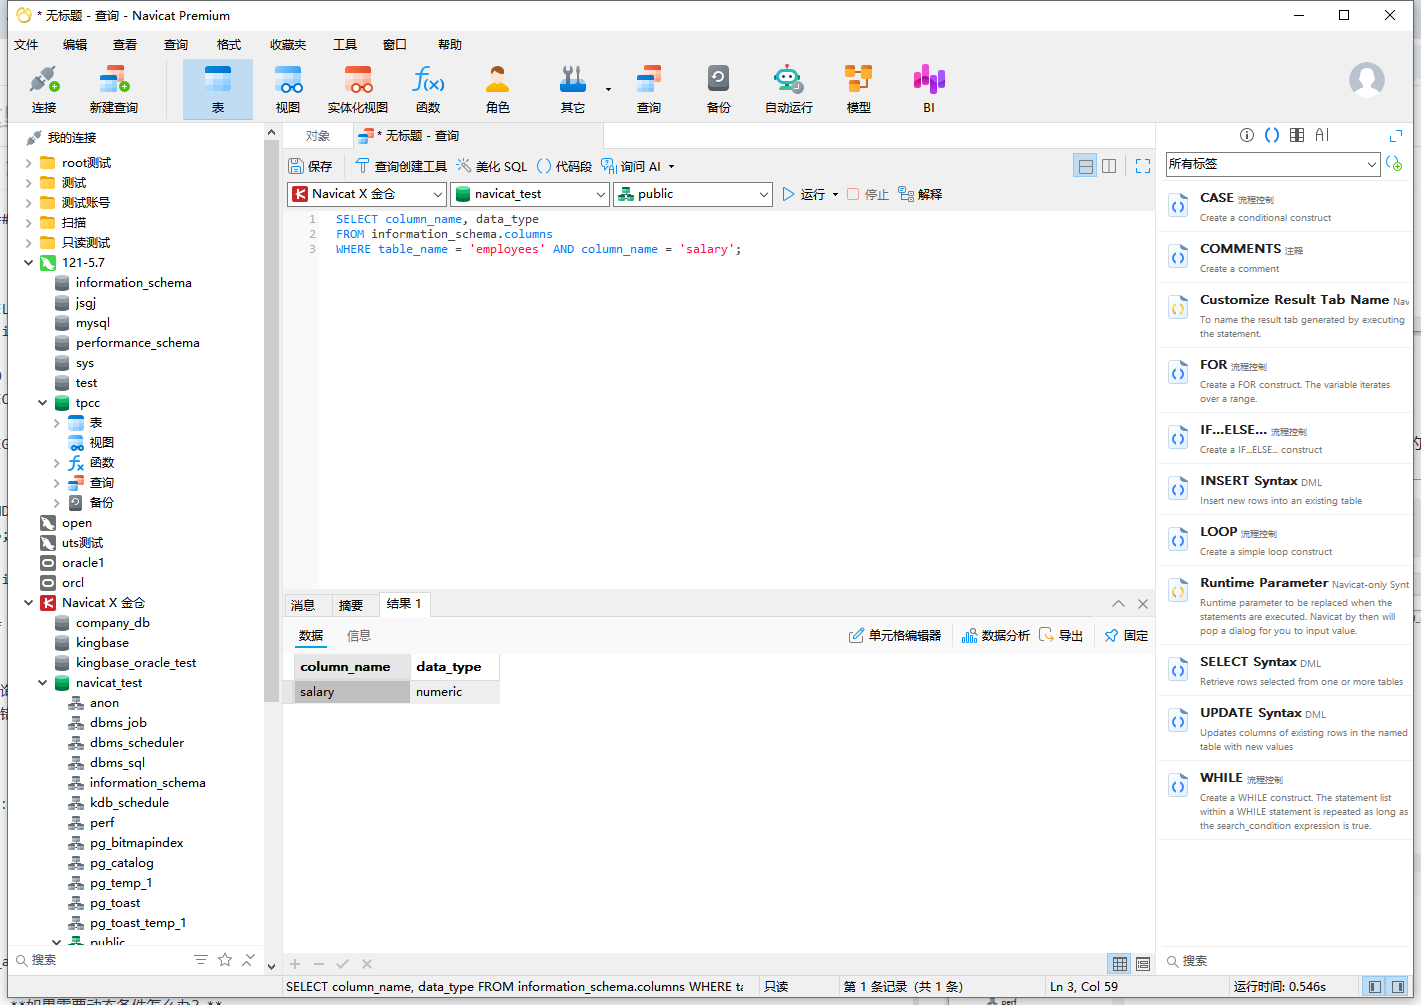Open the 数据分析 (Data Analysis) tool

(x=995, y=636)
